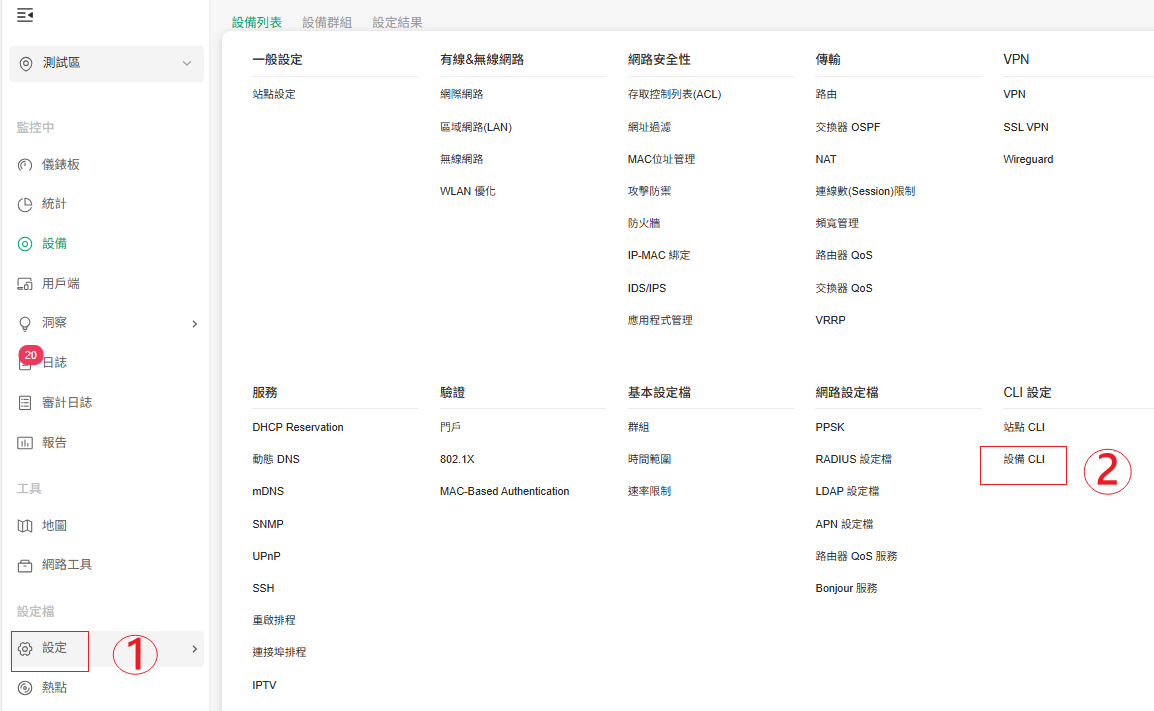1154x711 pixels.
Task: Go to 用戶端 in the sidebar
Action: [x=61, y=283]
